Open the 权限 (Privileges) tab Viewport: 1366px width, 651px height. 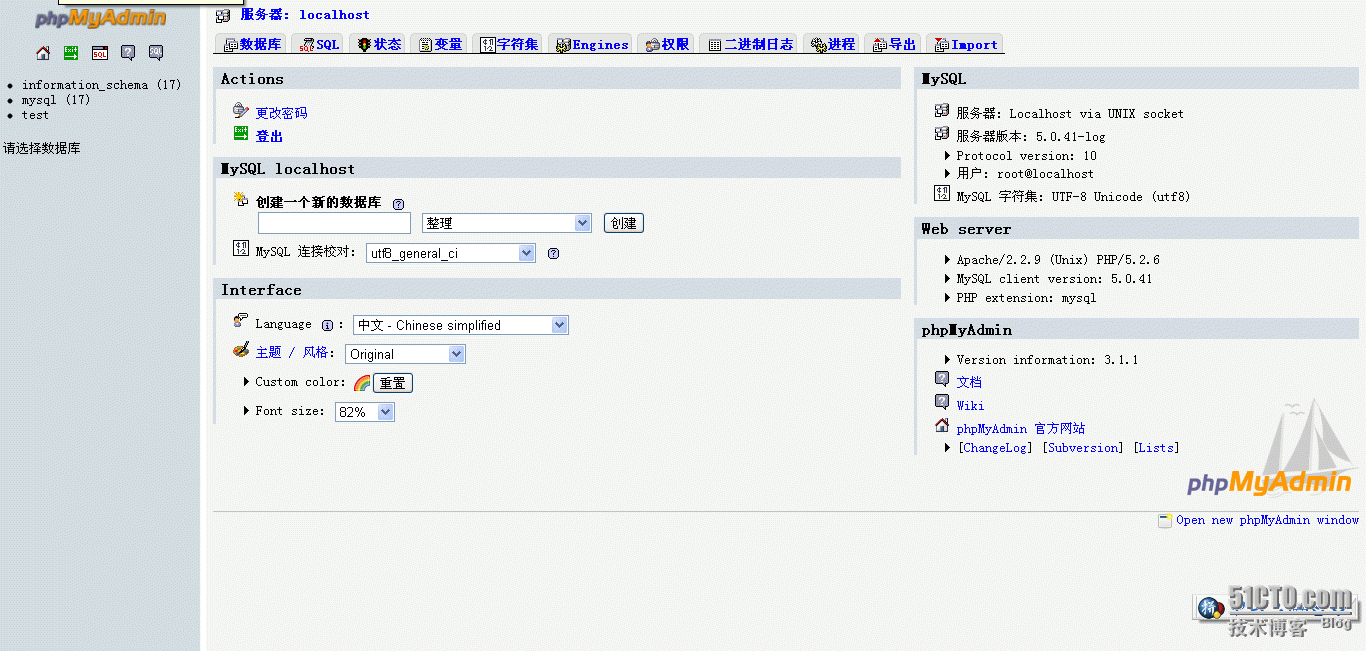tap(667, 44)
